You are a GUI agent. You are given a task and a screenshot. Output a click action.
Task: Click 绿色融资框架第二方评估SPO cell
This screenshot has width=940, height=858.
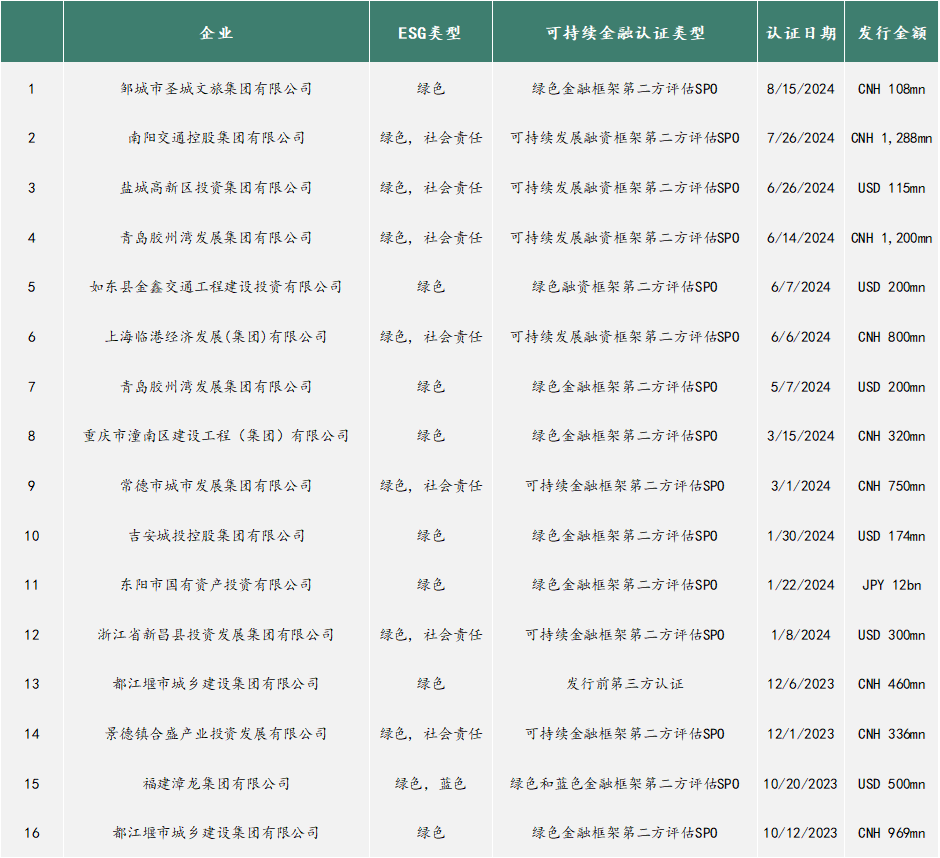pos(625,287)
